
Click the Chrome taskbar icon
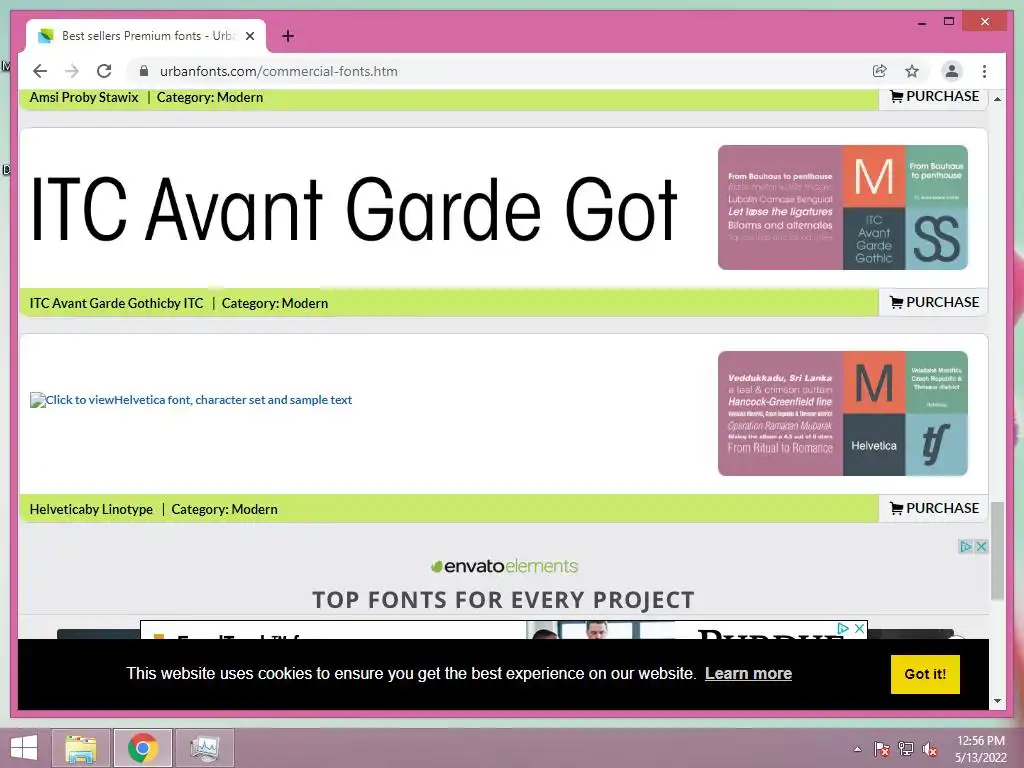(x=143, y=748)
